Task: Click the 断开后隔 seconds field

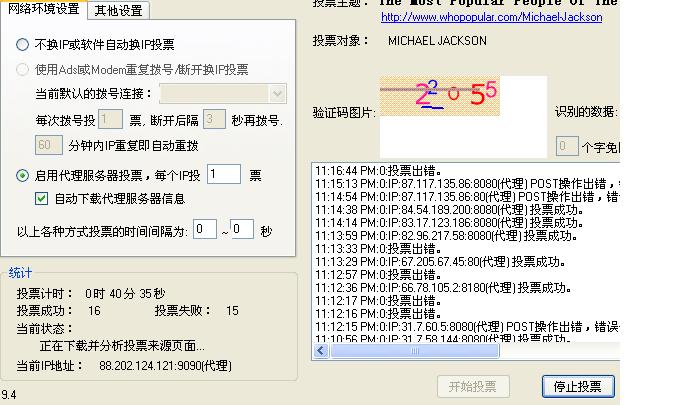Action: click(213, 120)
